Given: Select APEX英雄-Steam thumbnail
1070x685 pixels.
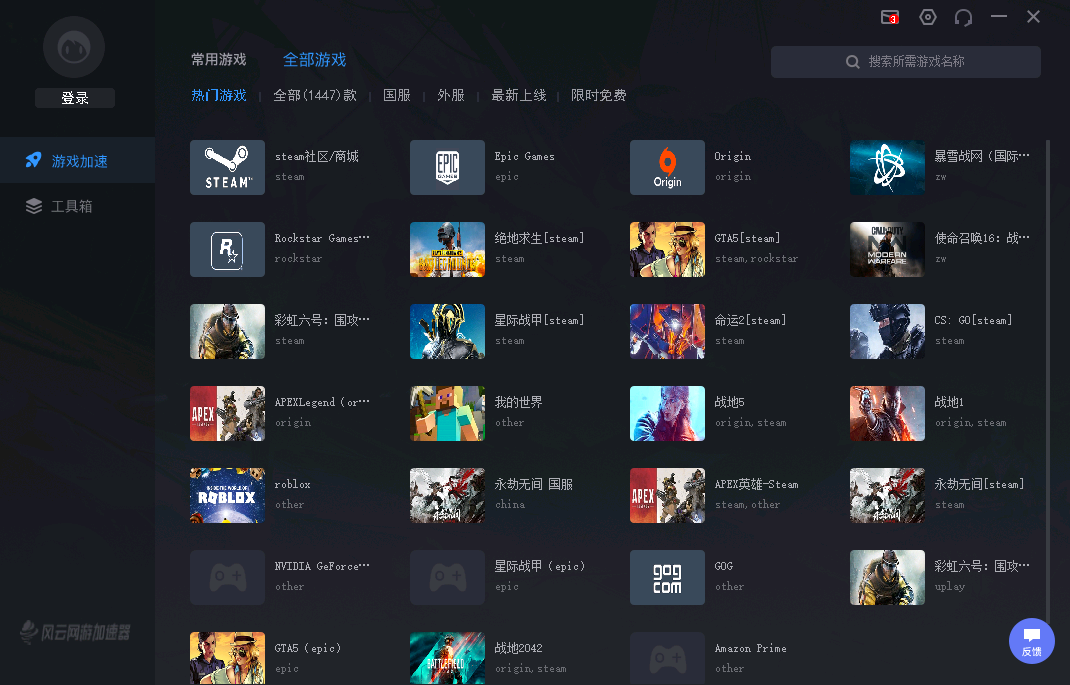Looking at the screenshot, I should (667, 495).
